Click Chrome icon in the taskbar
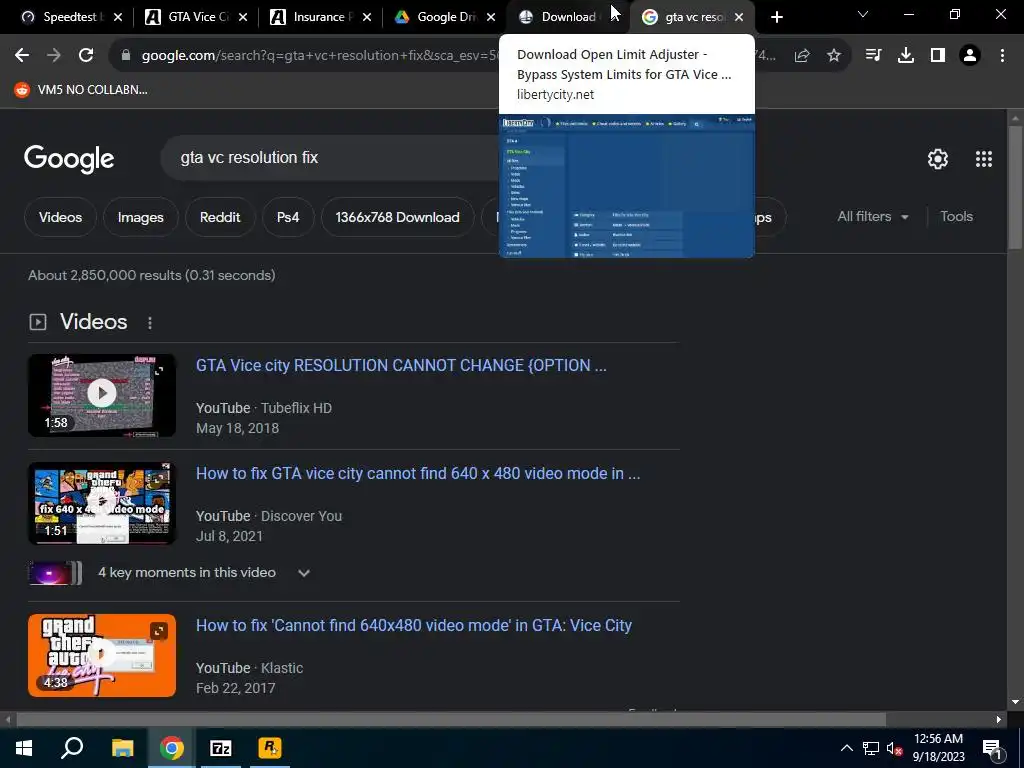The height and width of the screenshot is (768, 1024). click(x=172, y=748)
